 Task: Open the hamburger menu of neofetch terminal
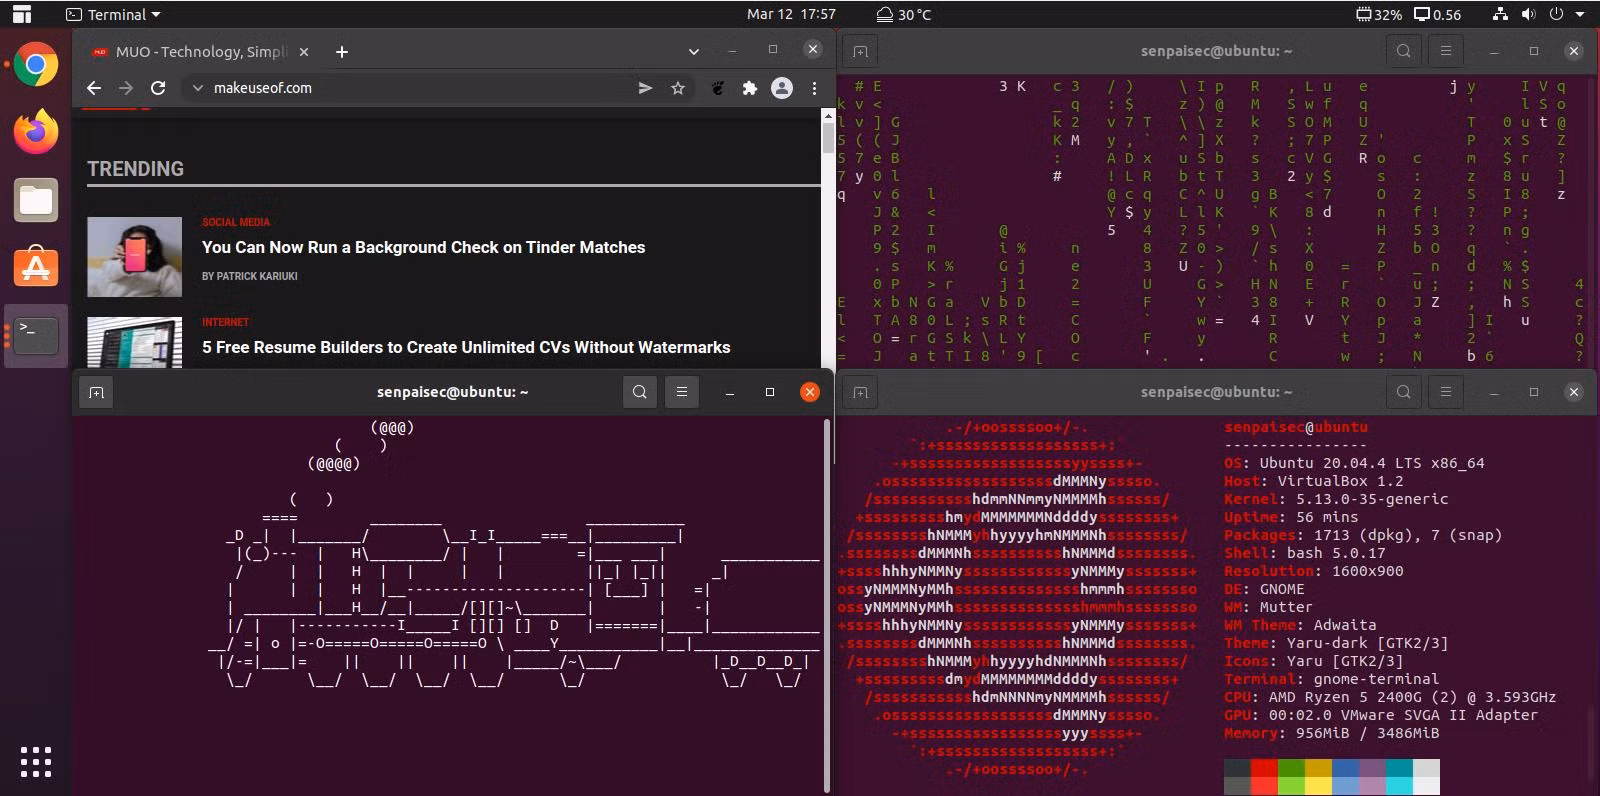point(1446,393)
